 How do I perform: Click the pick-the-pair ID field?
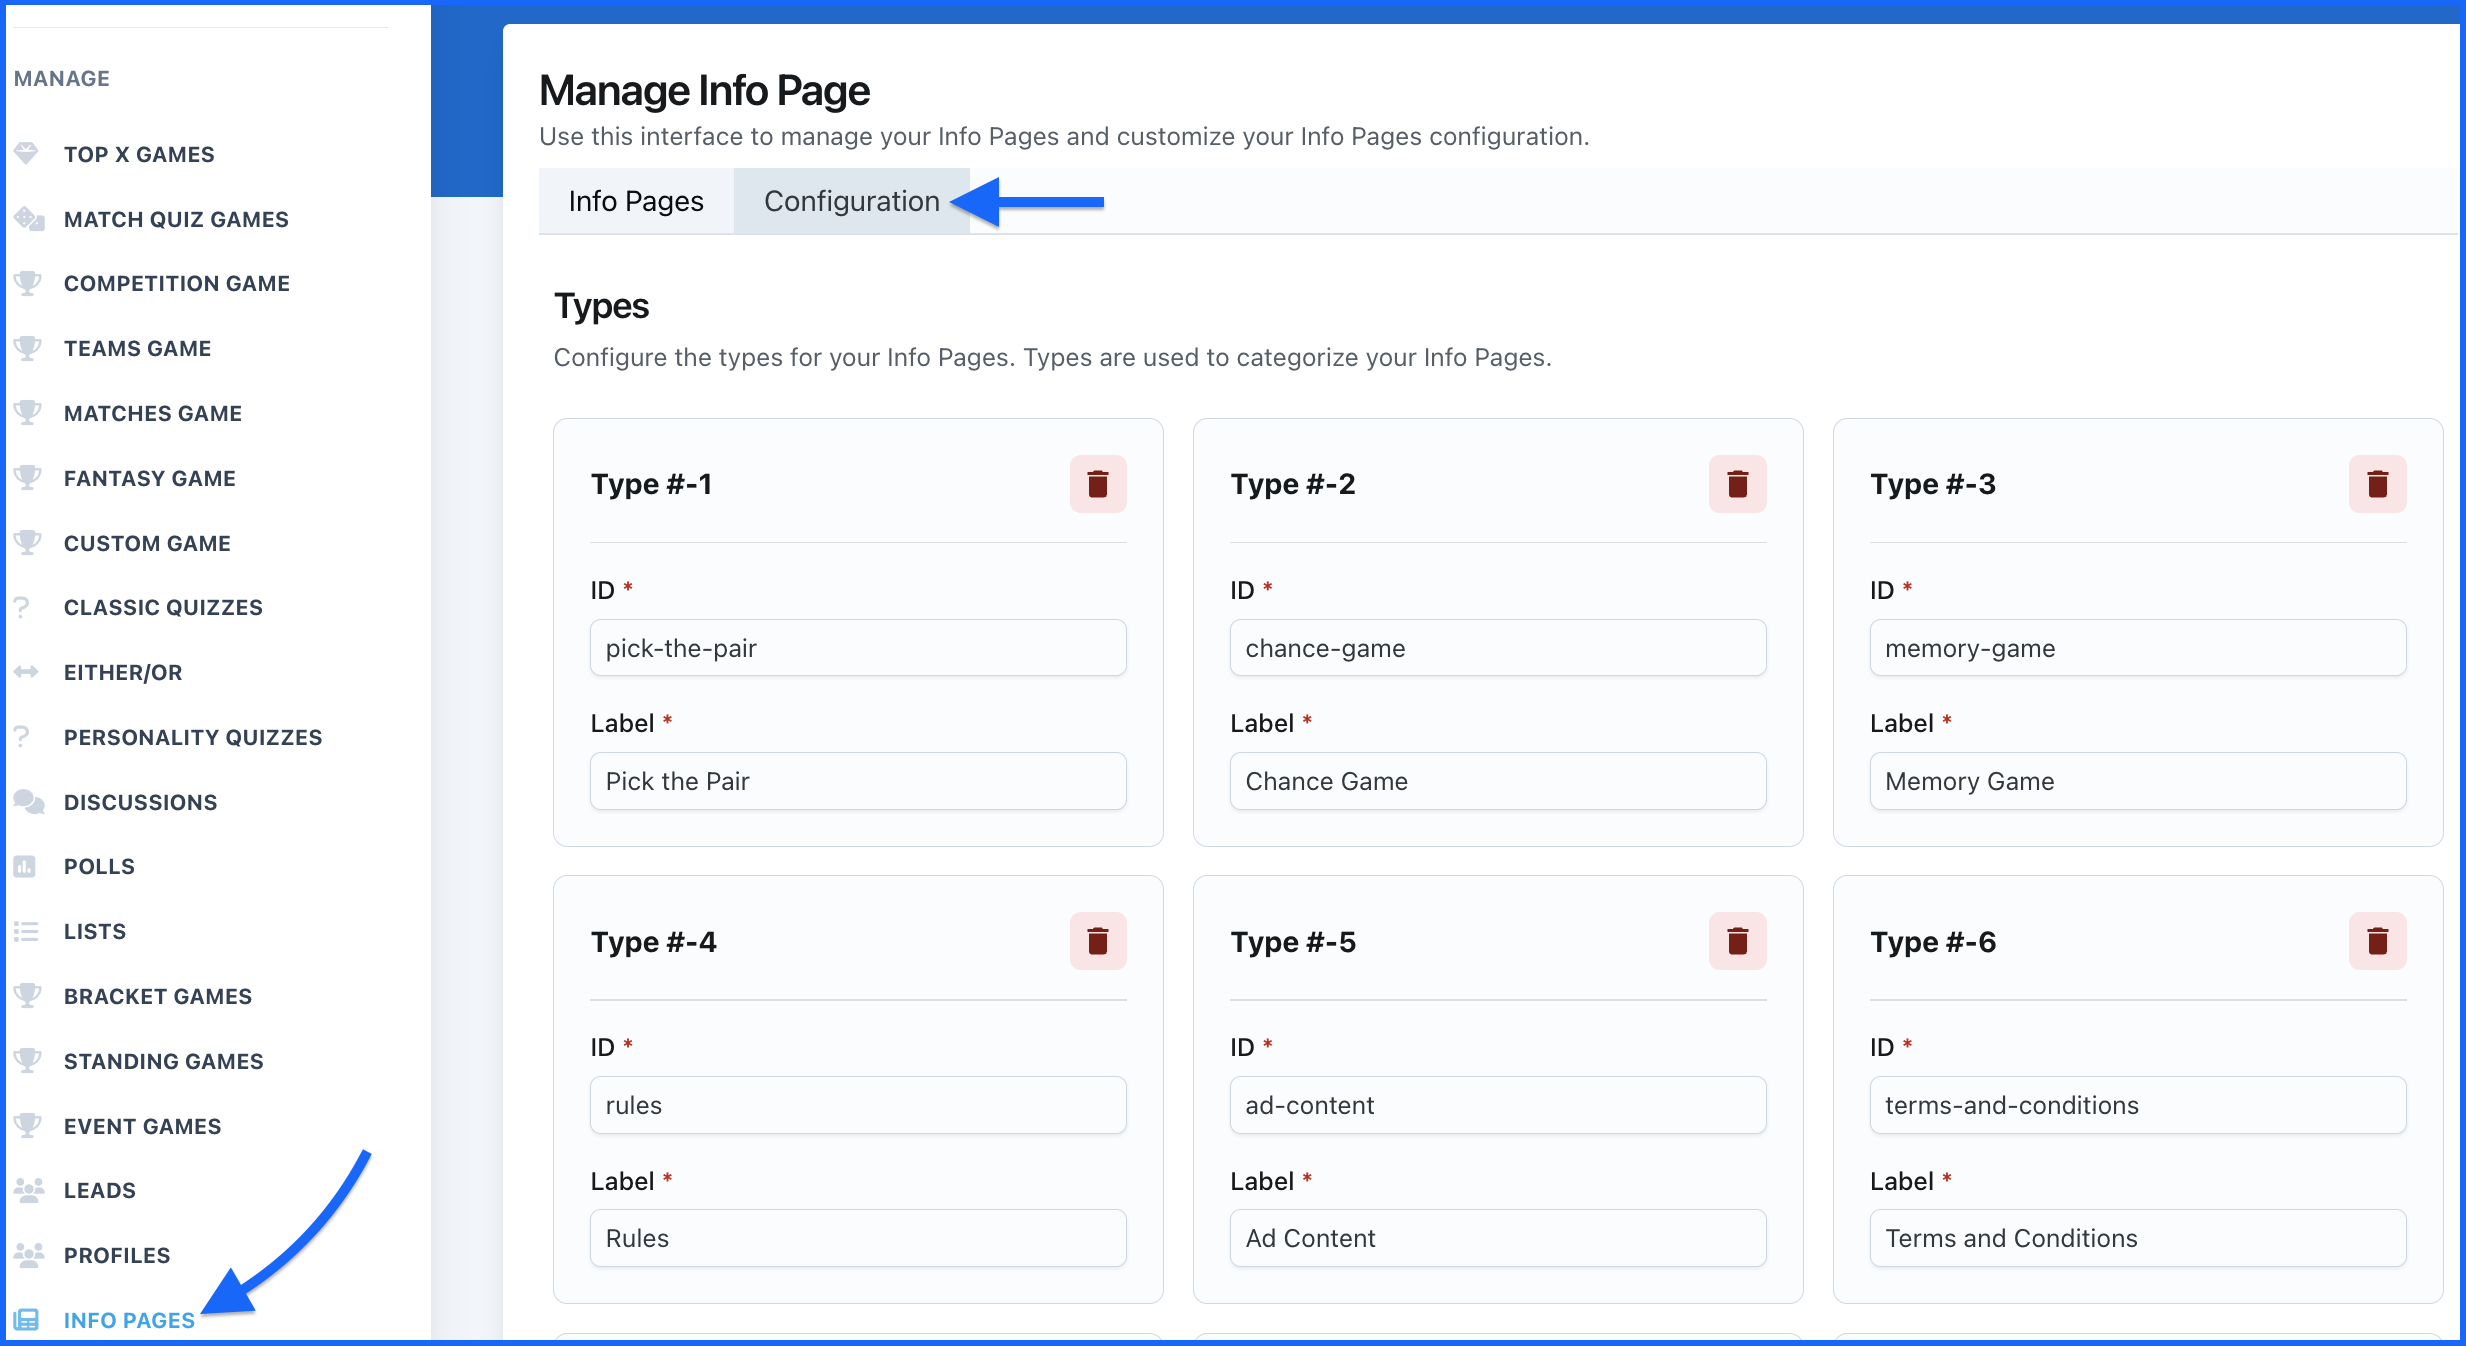coord(857,648)
